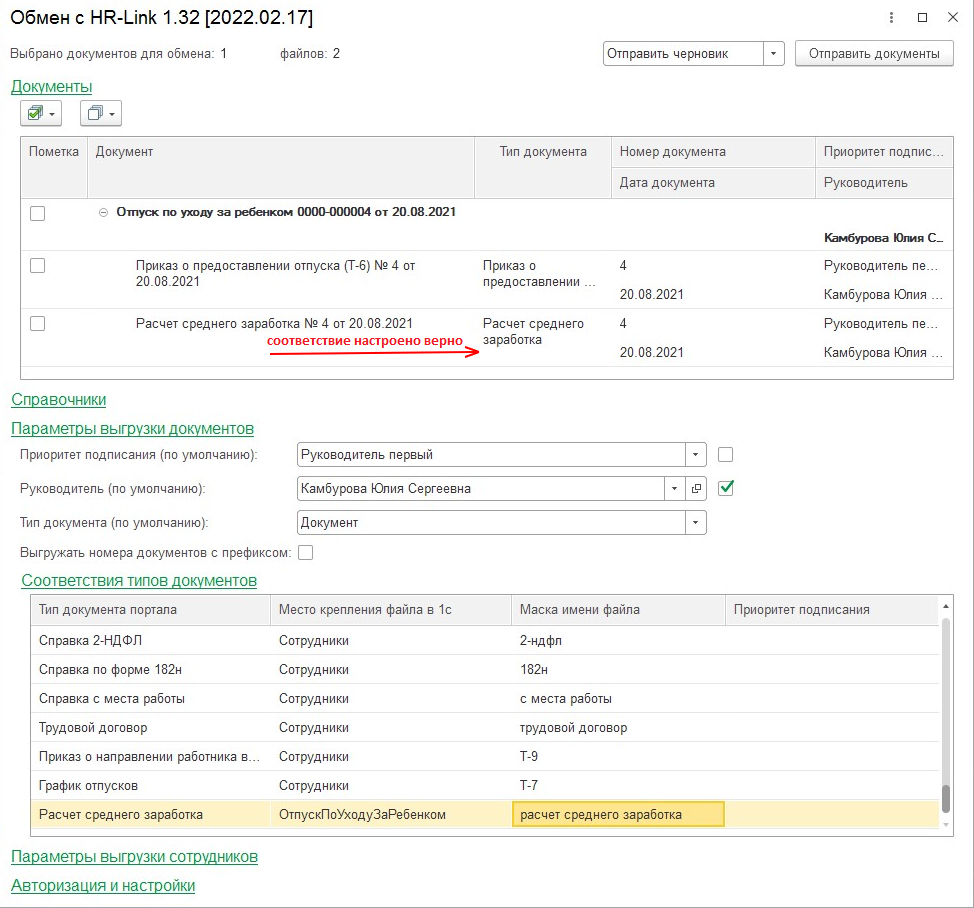Tick checkbox for Расчет среднего заработка document row
The image size is (974, 908).
[38, 324]
